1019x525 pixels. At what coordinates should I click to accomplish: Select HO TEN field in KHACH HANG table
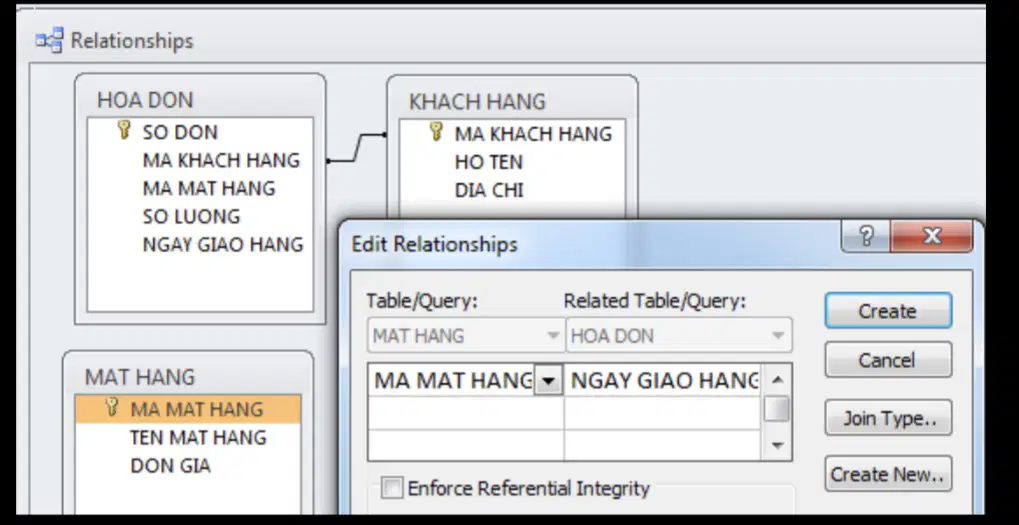(489, 162)
